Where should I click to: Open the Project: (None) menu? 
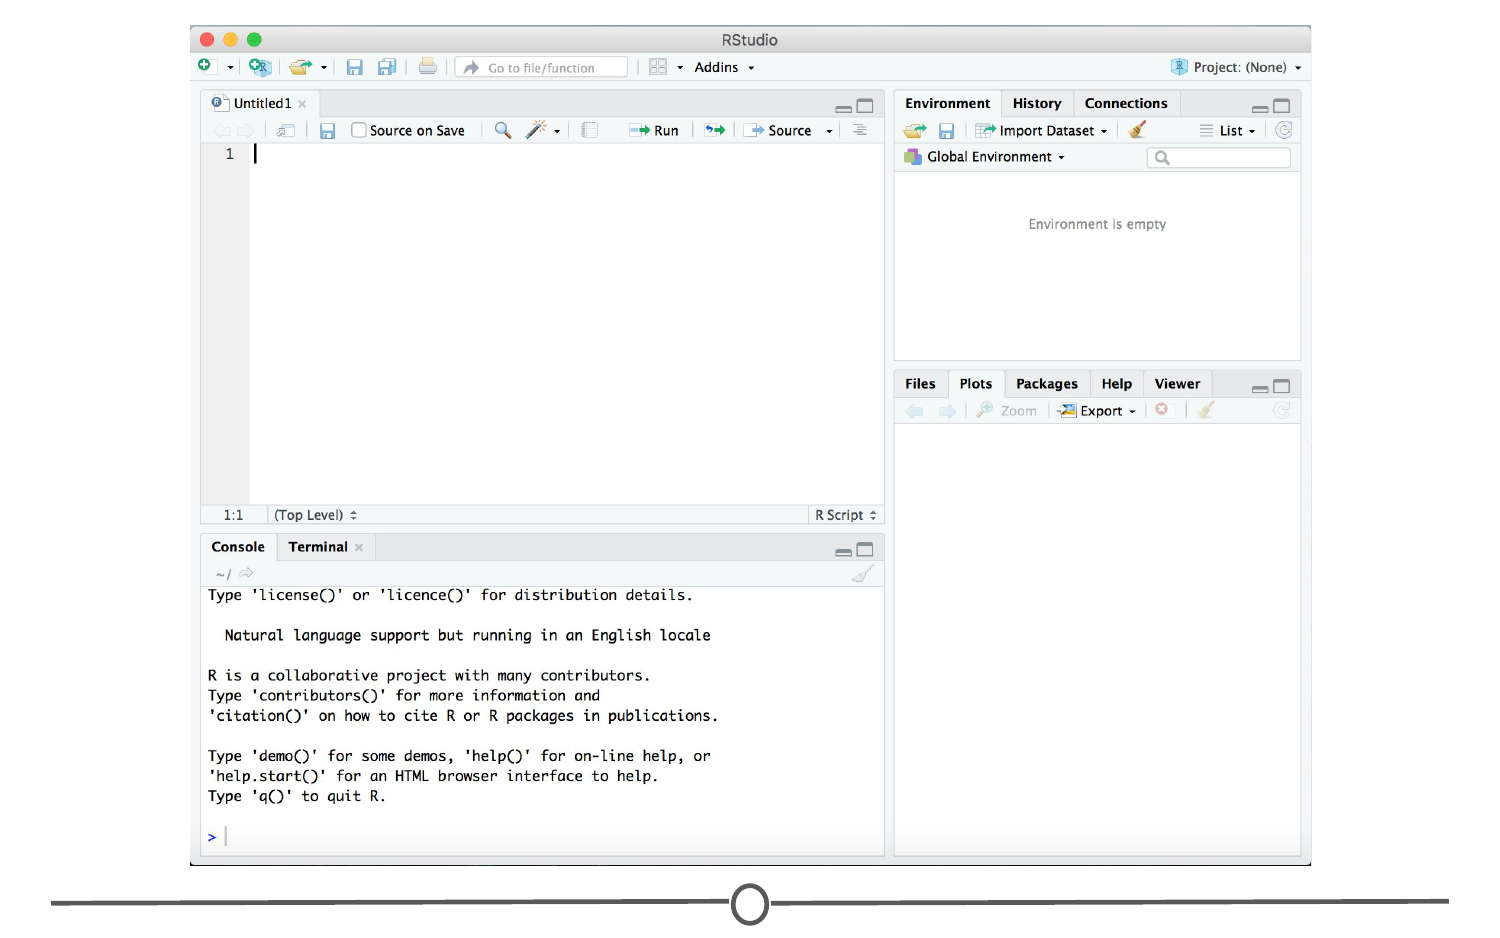coord(1240,67)
